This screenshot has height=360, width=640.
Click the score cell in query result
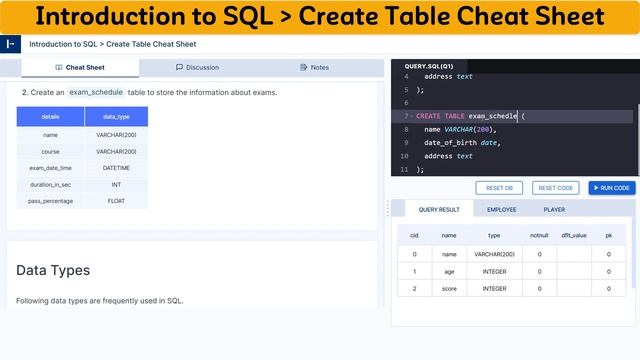[x=449, y=289]
